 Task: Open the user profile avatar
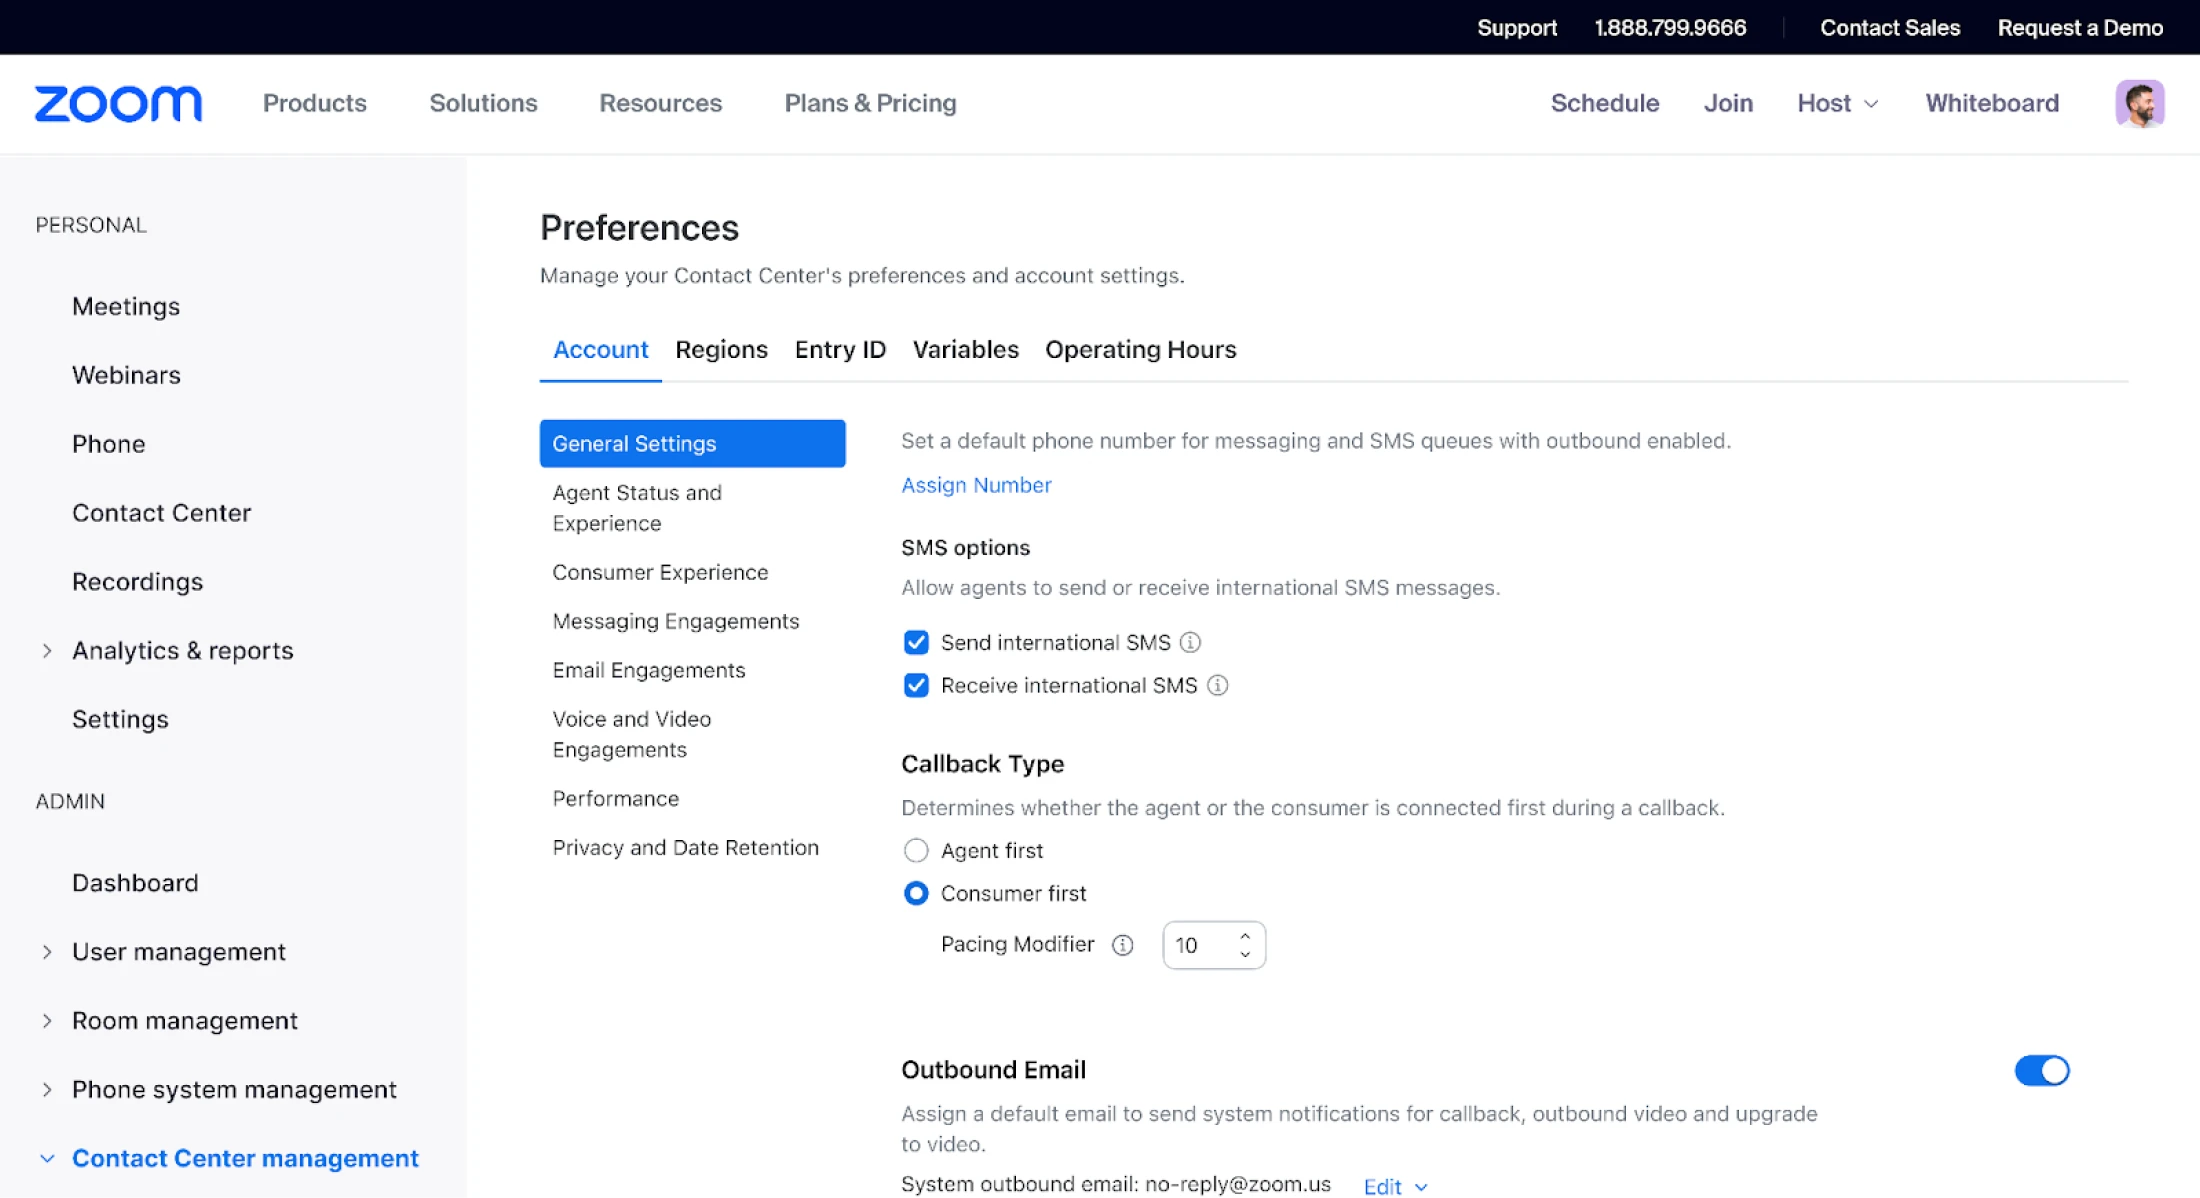2140,103
